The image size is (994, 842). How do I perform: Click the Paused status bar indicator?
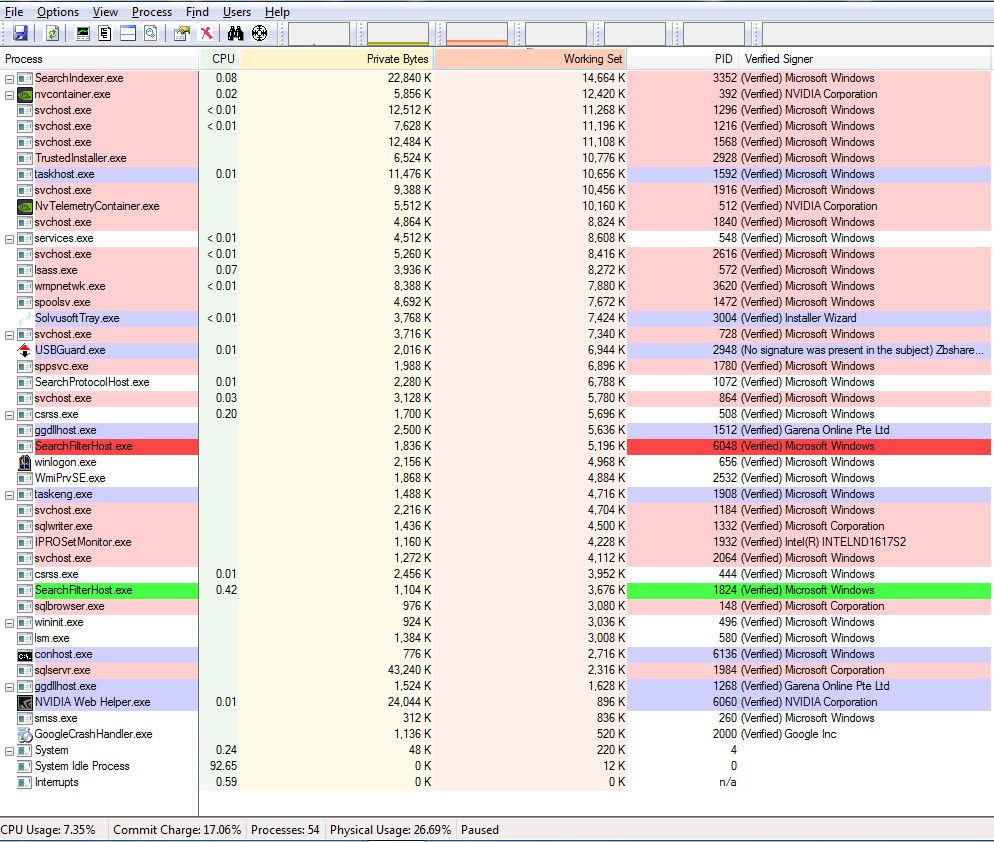(480, 830)
